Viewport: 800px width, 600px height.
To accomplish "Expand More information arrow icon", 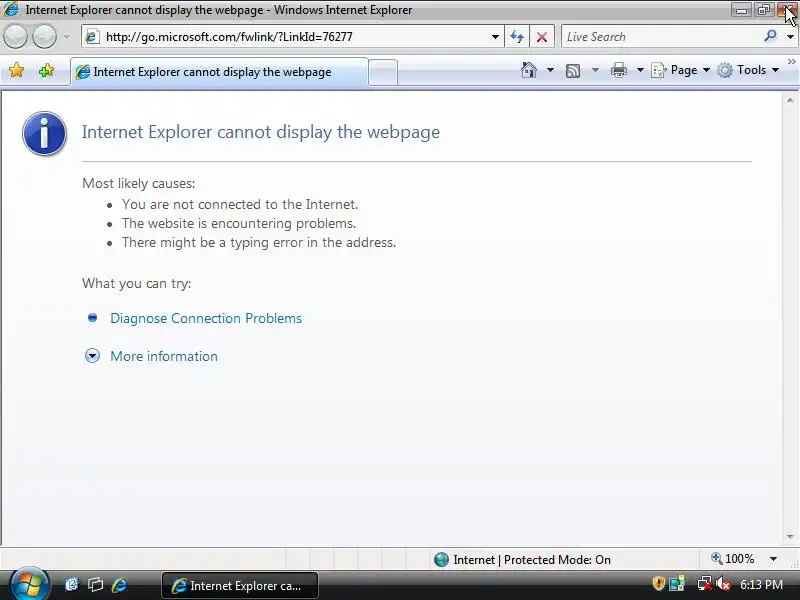I will click(92, 356).
